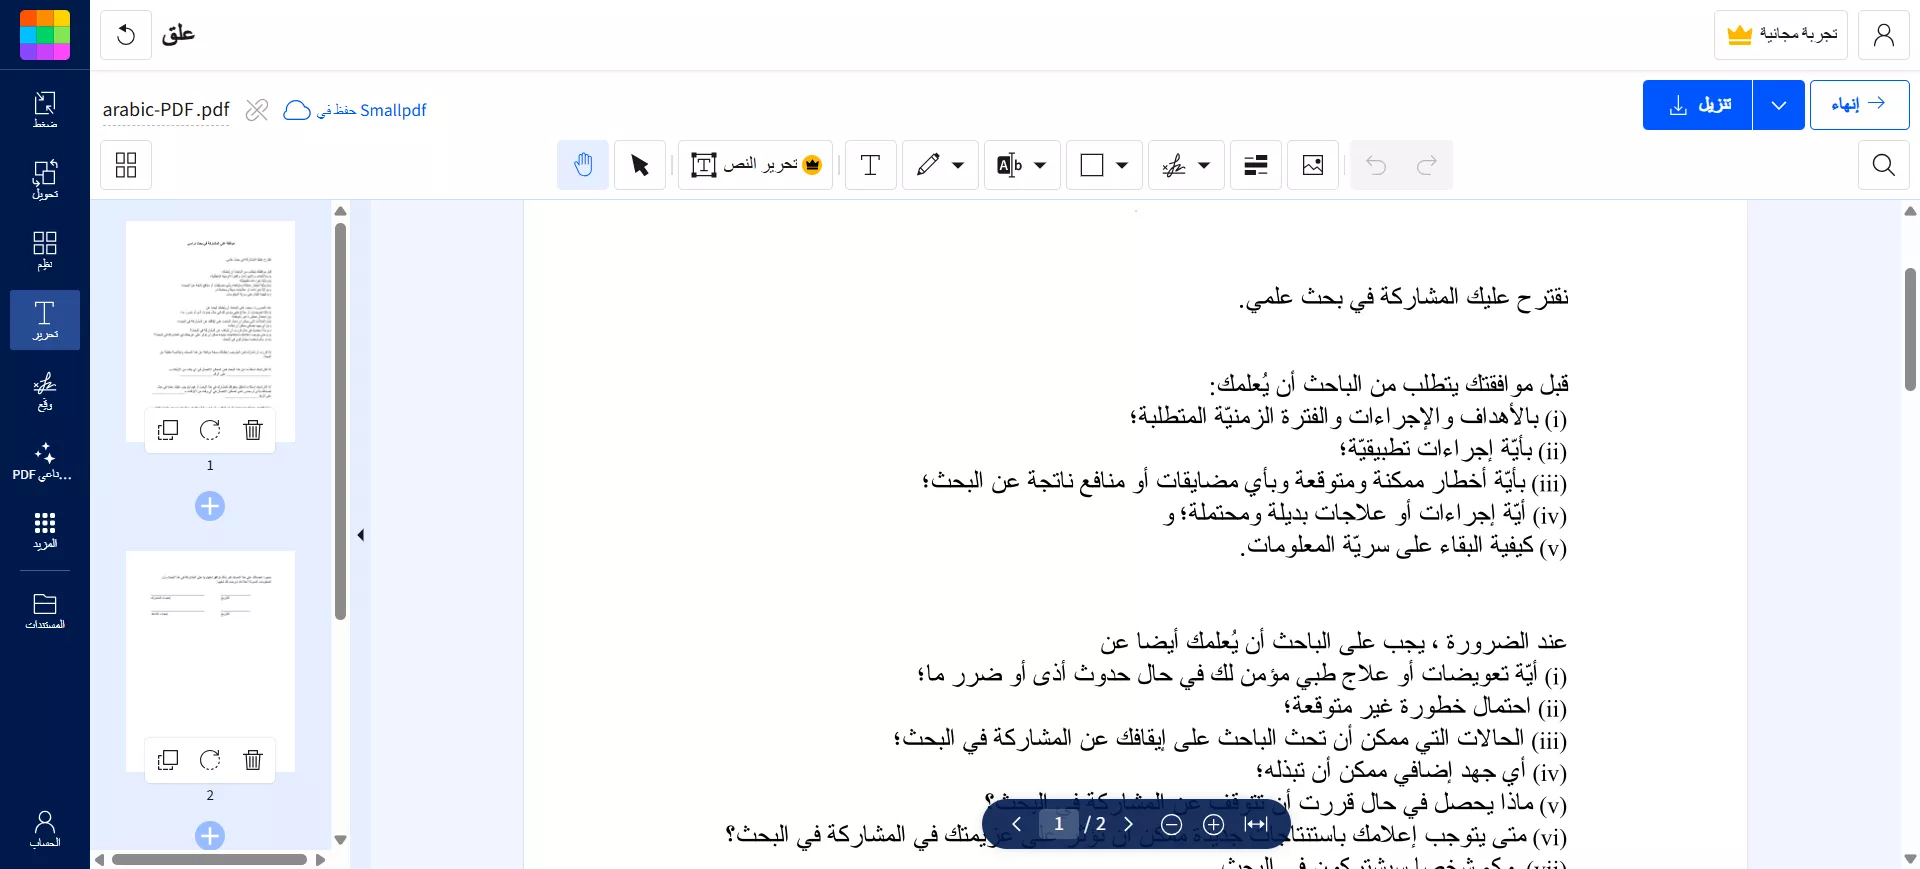Click Save to Smallpdf cloud link

click(356, 110)
